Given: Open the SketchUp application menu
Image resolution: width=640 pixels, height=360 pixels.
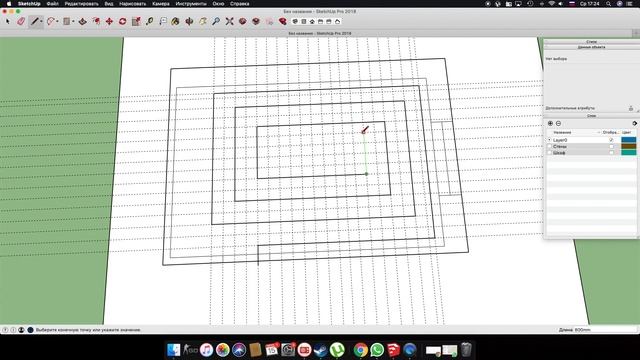Looking at the screenshot, I should [29, 4].
